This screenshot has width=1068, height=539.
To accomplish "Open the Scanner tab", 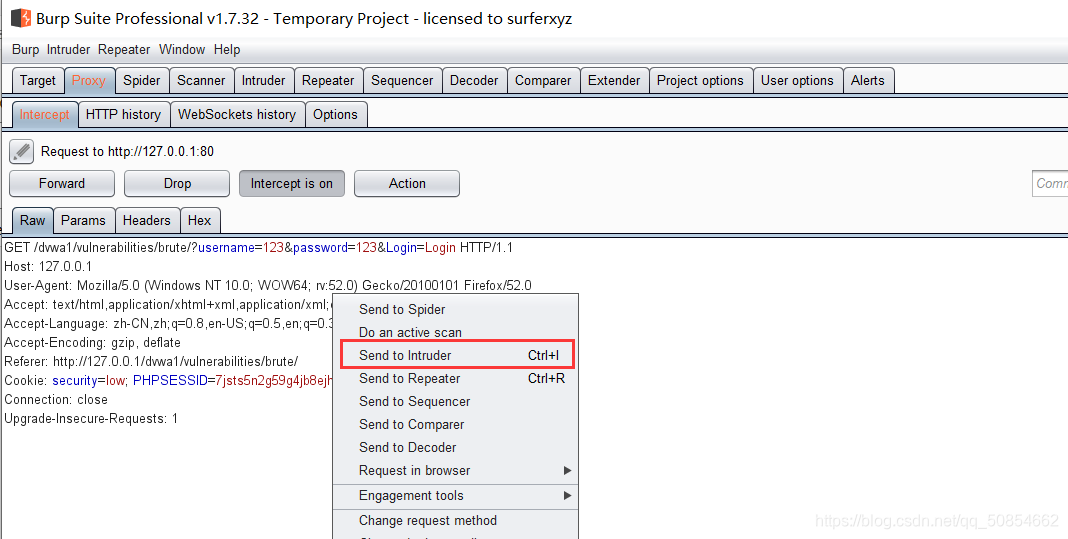I will coord(201,80).
